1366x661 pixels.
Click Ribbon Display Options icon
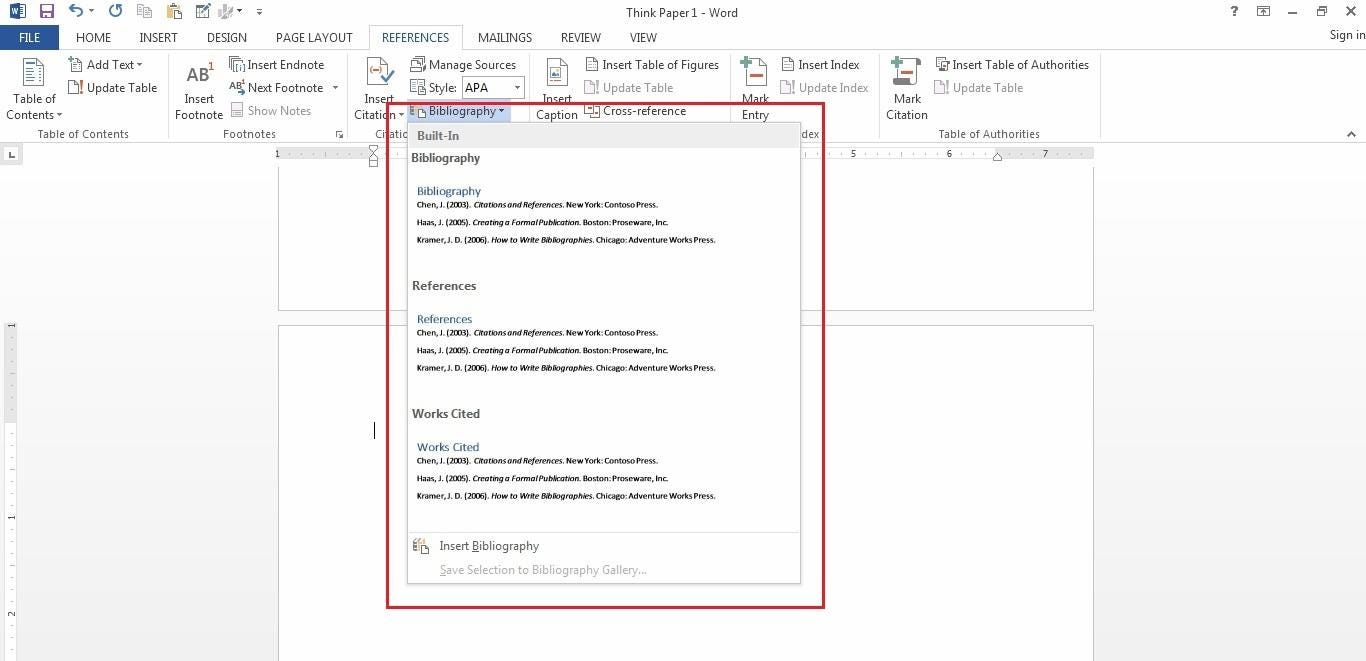[1264, 11]
